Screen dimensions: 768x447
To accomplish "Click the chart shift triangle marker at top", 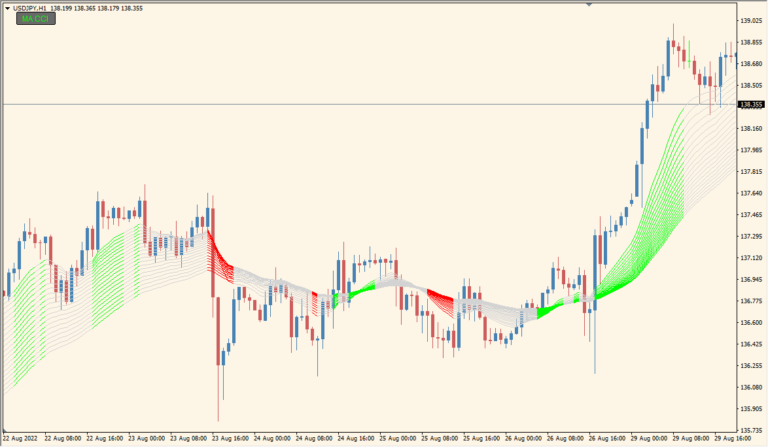I will click(x=702, y=4).
